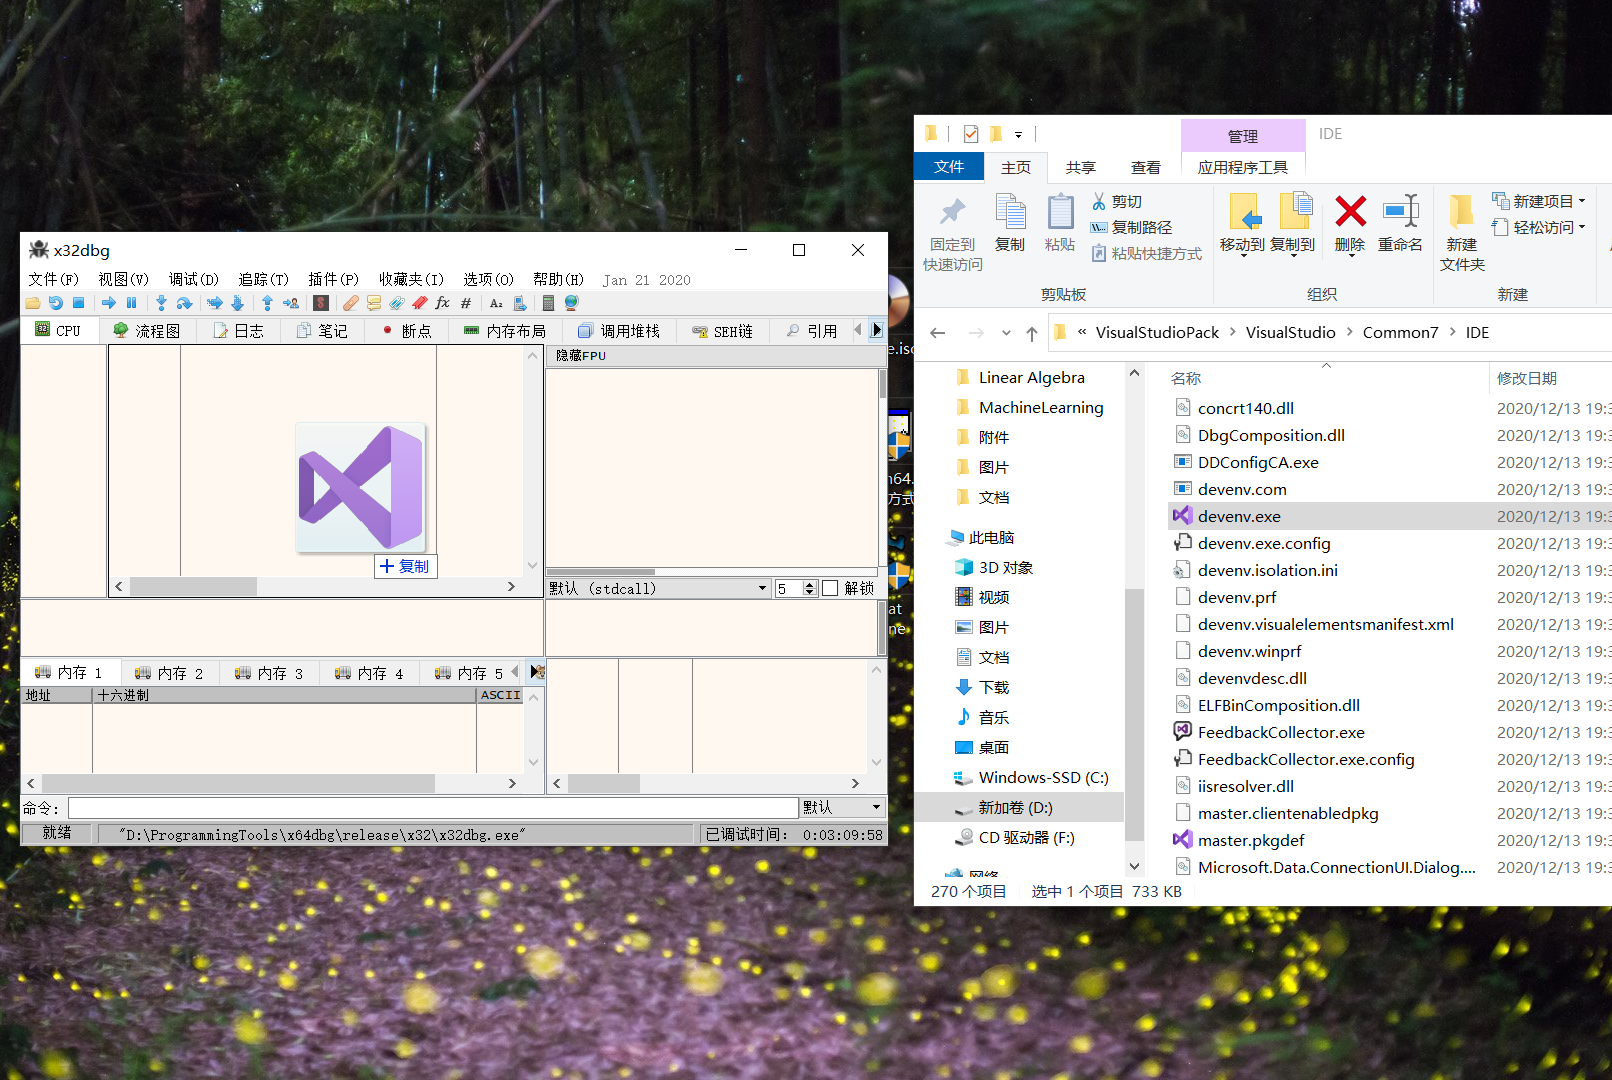Image resolution: width=1612 pixels, height=1080 pixels.
Task: Open the 调试(D) menu
Action: pos(193,279)
